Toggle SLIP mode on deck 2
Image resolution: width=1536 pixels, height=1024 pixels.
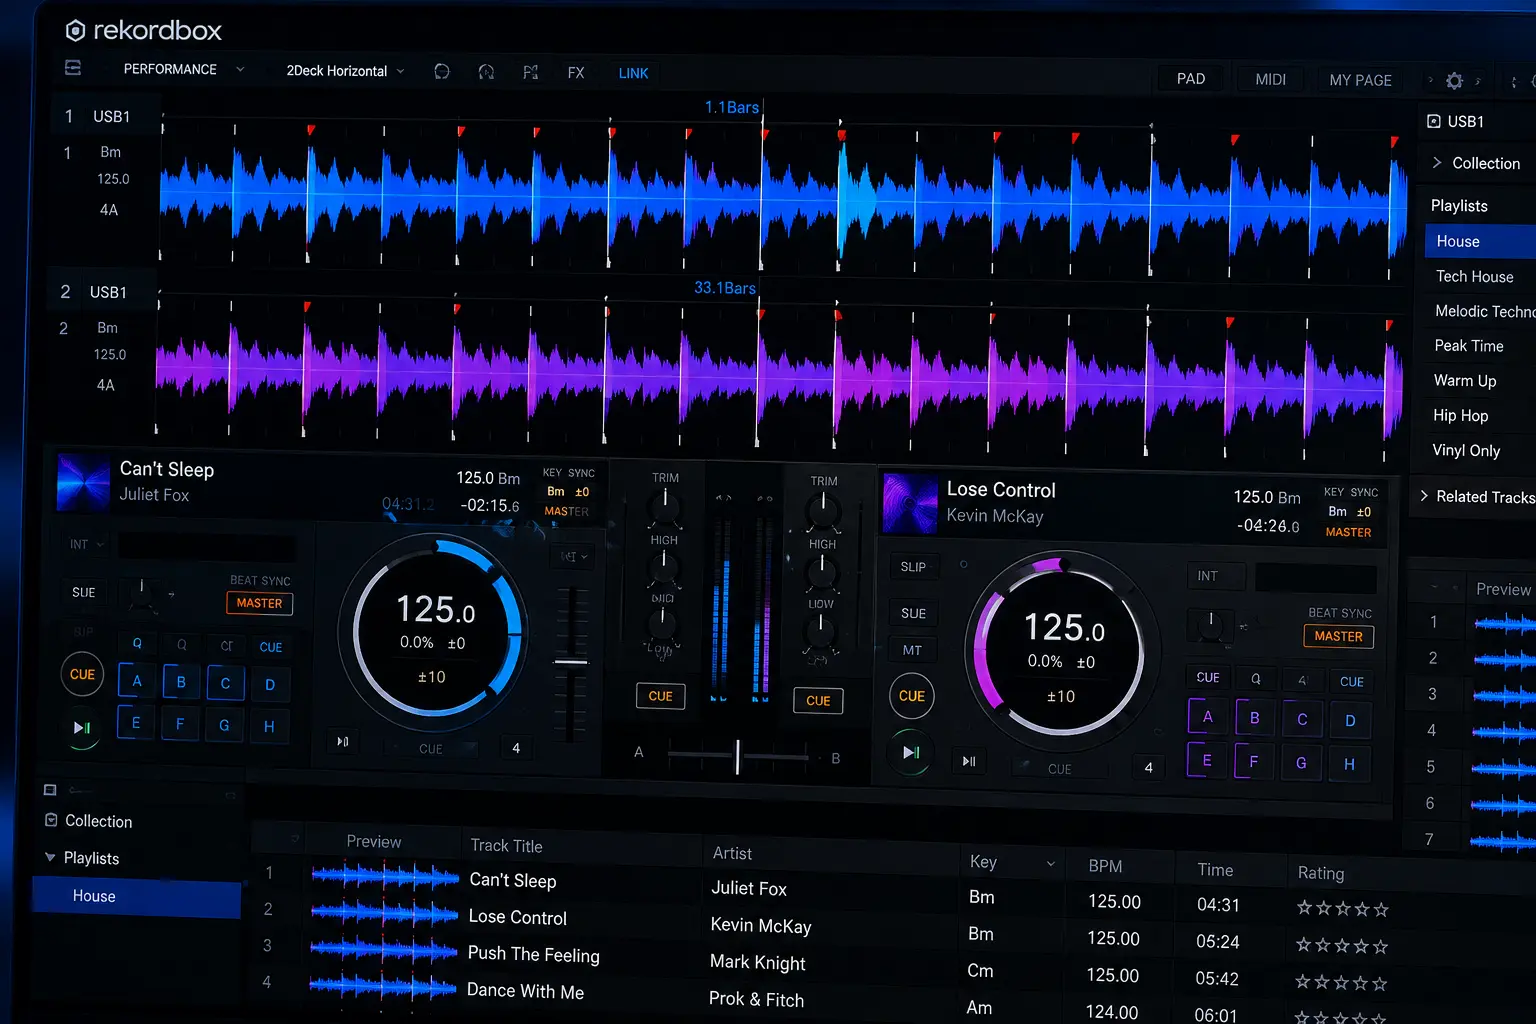click(913, 567)
